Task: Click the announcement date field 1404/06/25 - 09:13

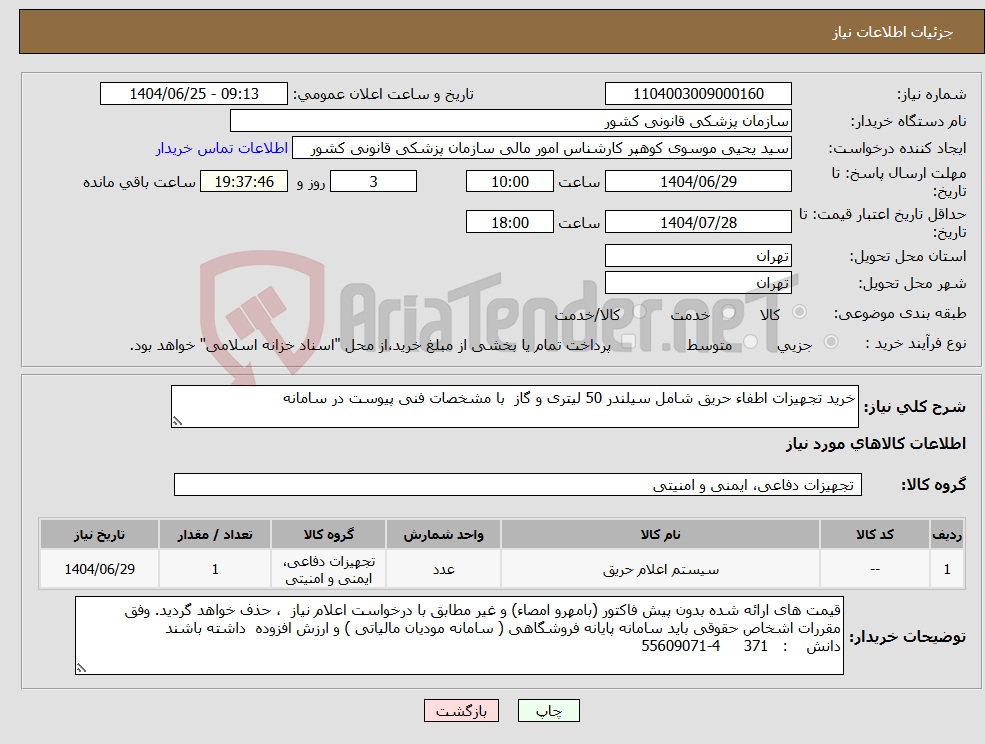Action: coord(193,93)
